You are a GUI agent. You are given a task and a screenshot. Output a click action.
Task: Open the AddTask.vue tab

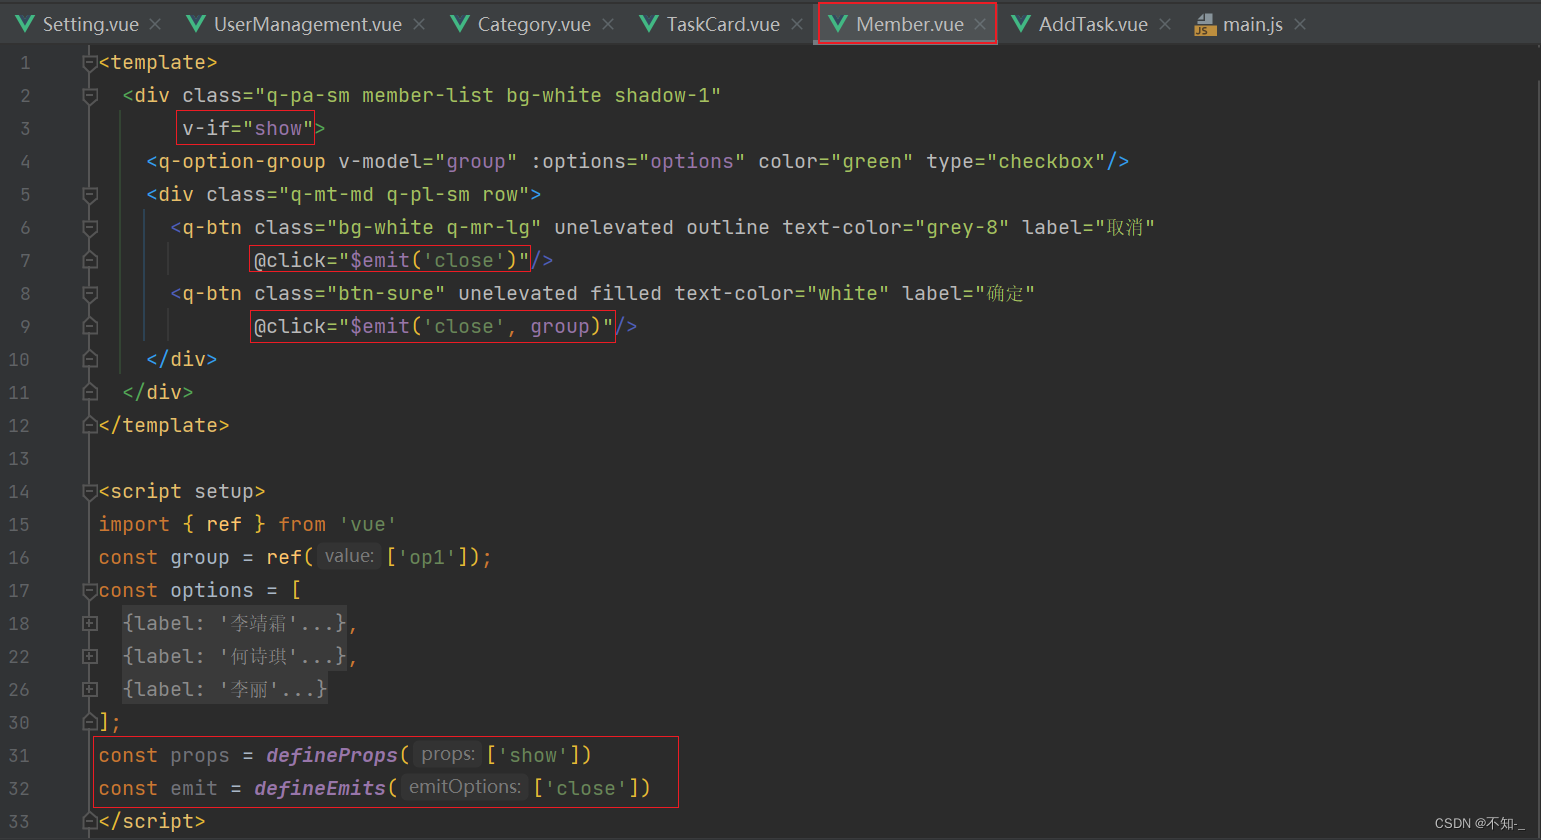(1093, 24)
